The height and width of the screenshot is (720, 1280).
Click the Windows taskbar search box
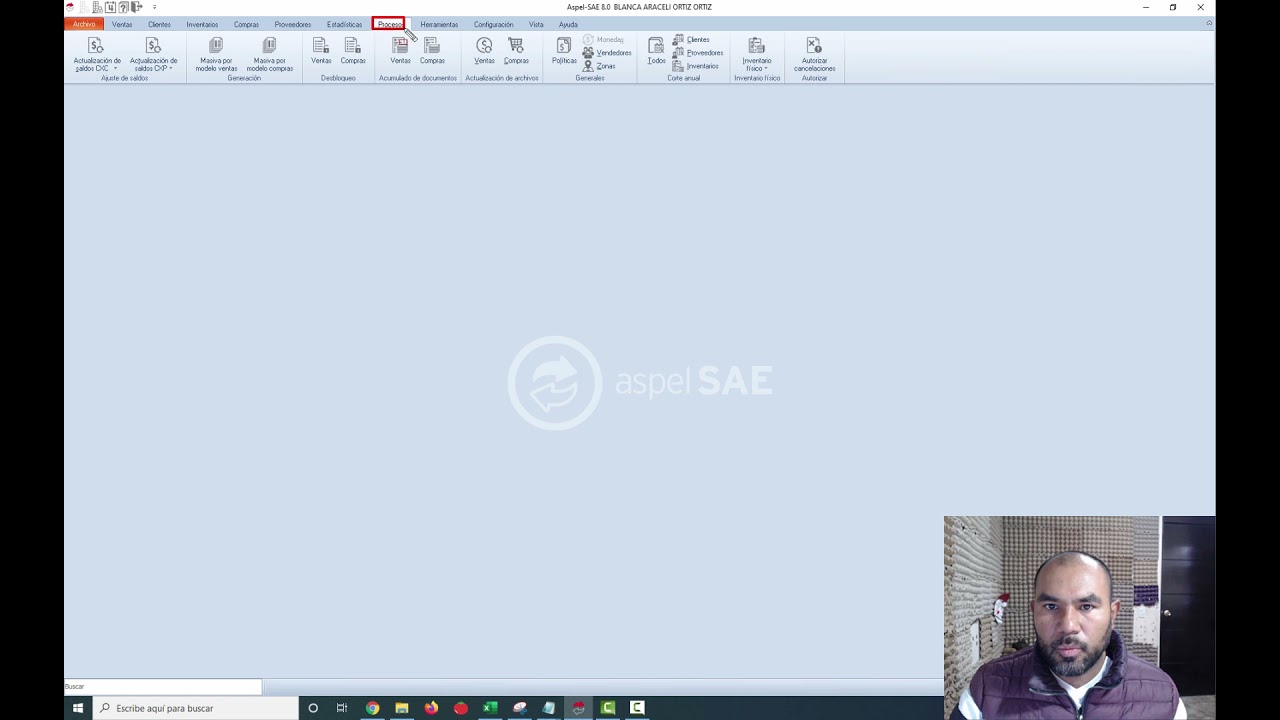tap(196, 708)
